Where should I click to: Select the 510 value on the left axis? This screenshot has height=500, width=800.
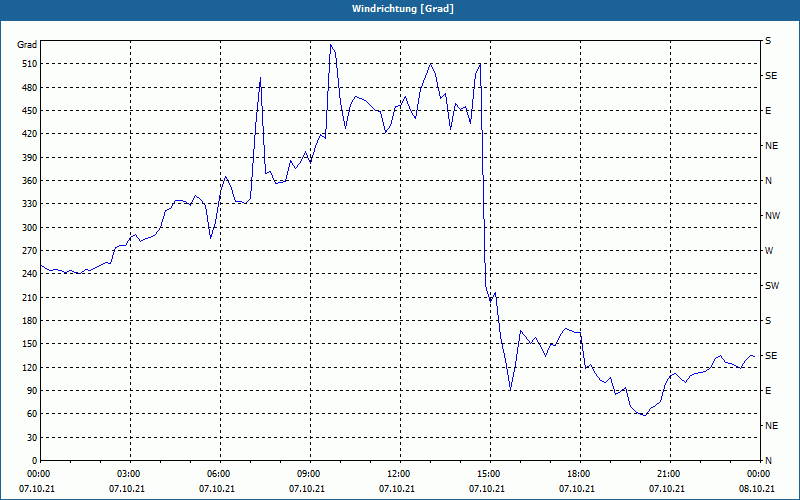click(x=30, y=64)
